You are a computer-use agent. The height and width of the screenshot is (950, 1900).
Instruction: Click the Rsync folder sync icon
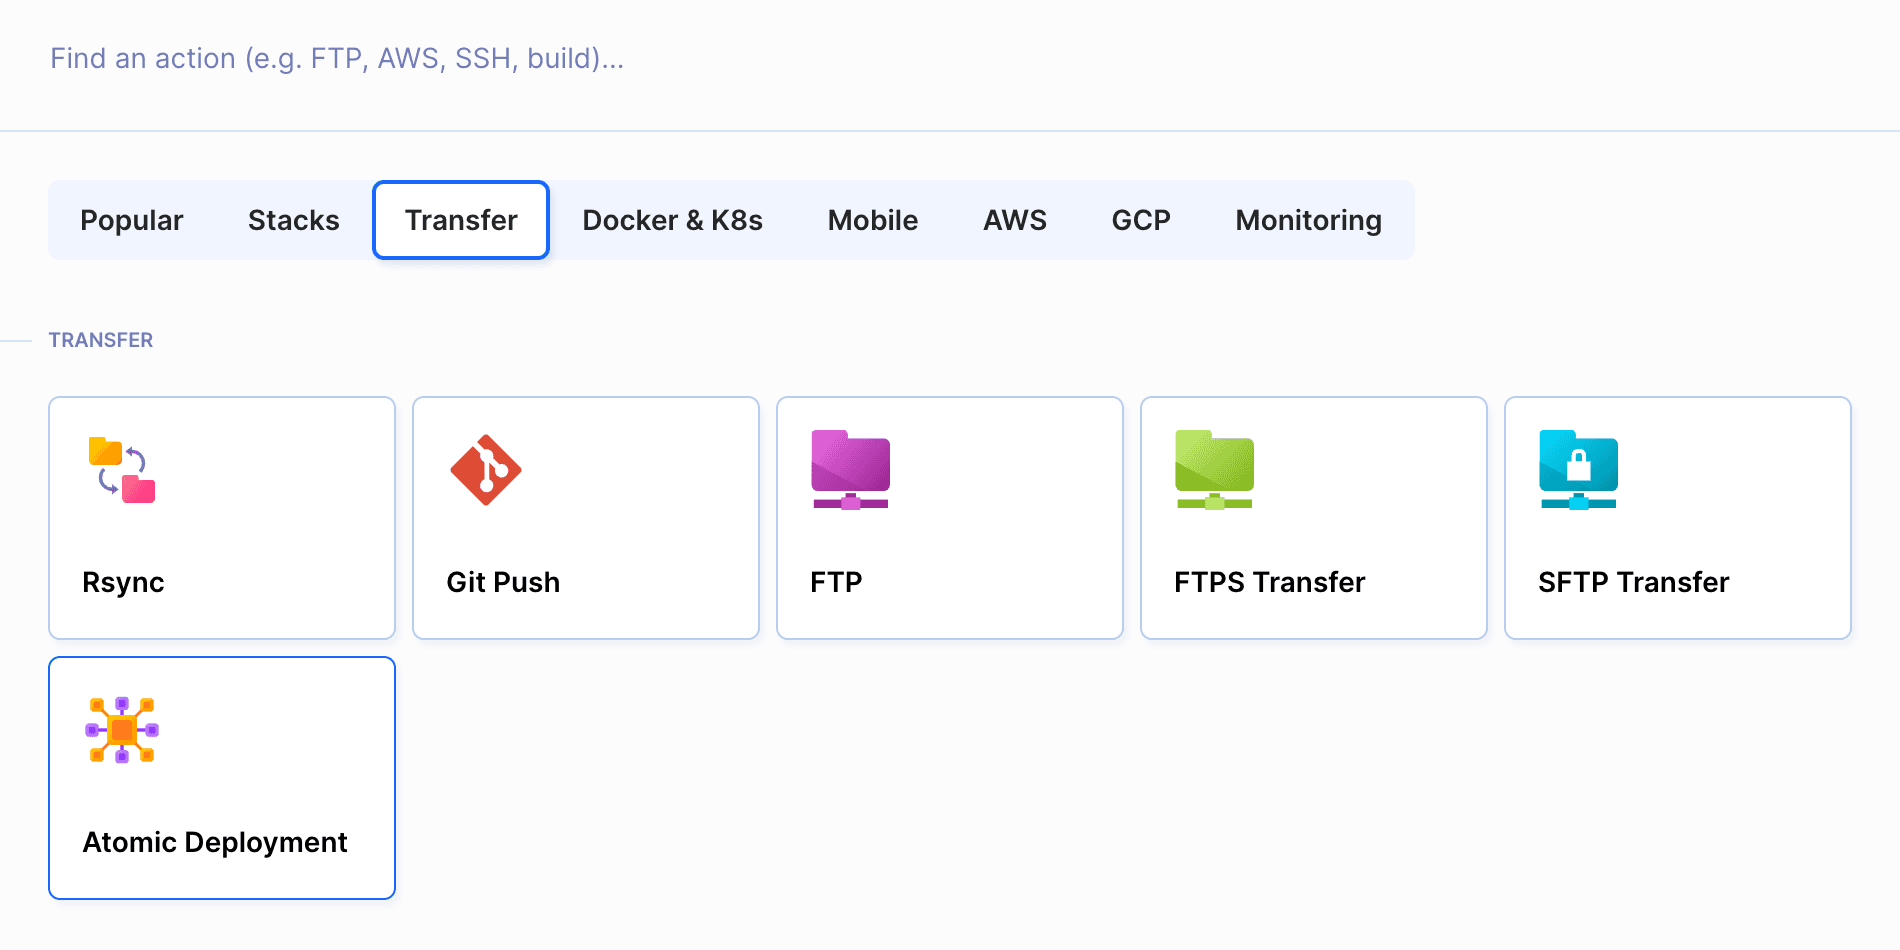tap(122, 470)
